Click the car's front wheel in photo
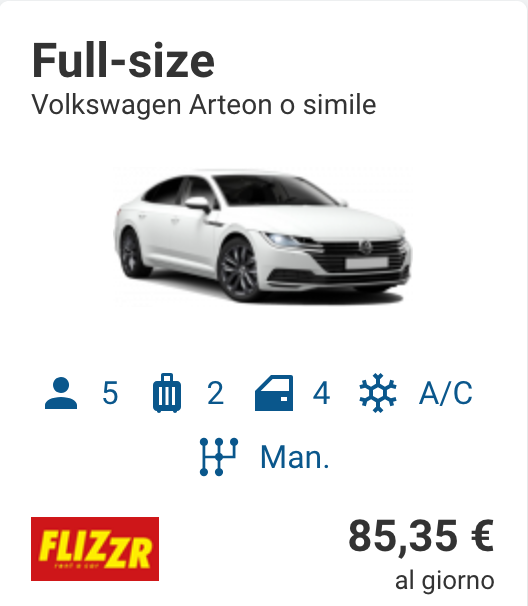This screenshot has width=528, height=606. (240, 269)
